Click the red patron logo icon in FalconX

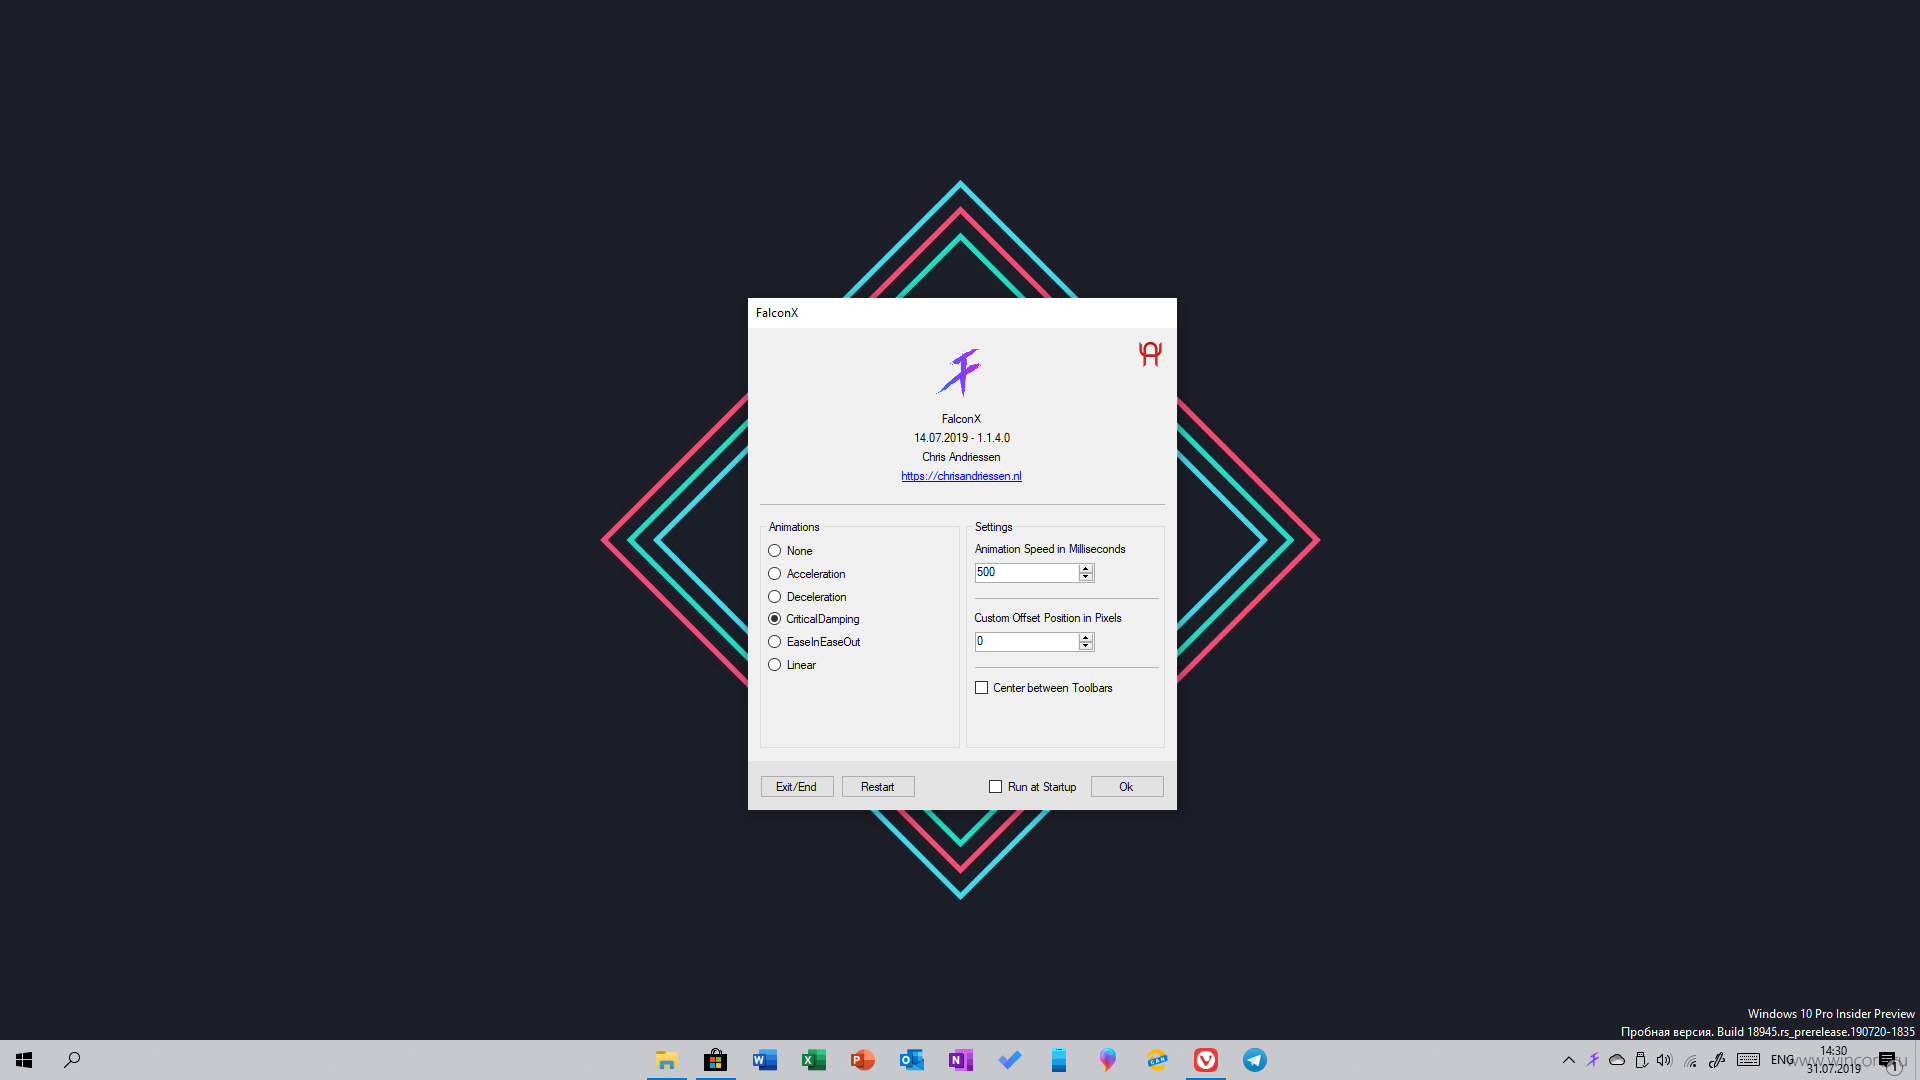(1150, 354)
